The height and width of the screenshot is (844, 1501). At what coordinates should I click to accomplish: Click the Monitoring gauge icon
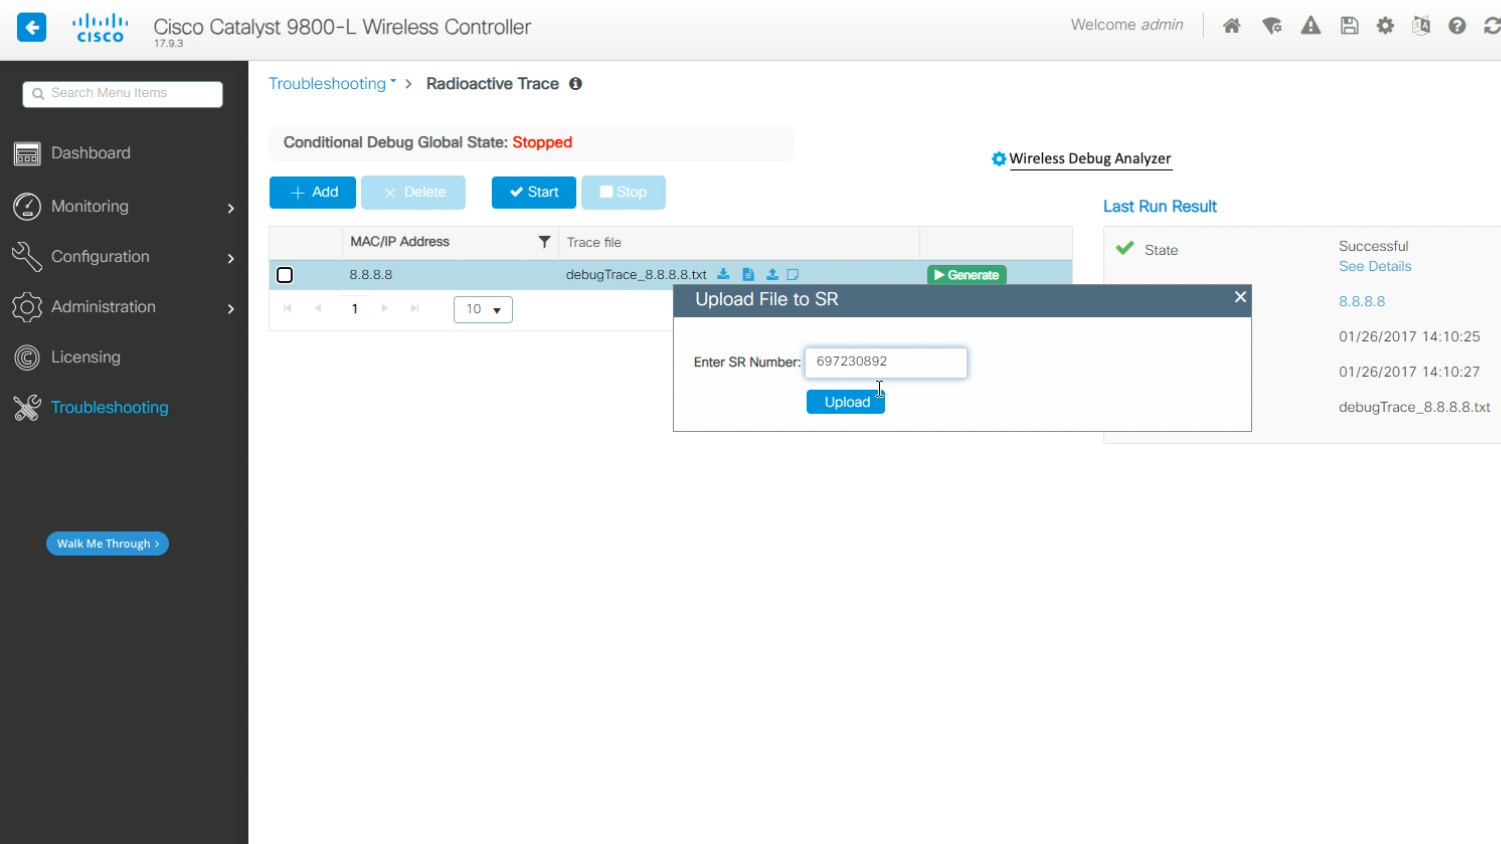pyautogui.click(x=27, y=206)
